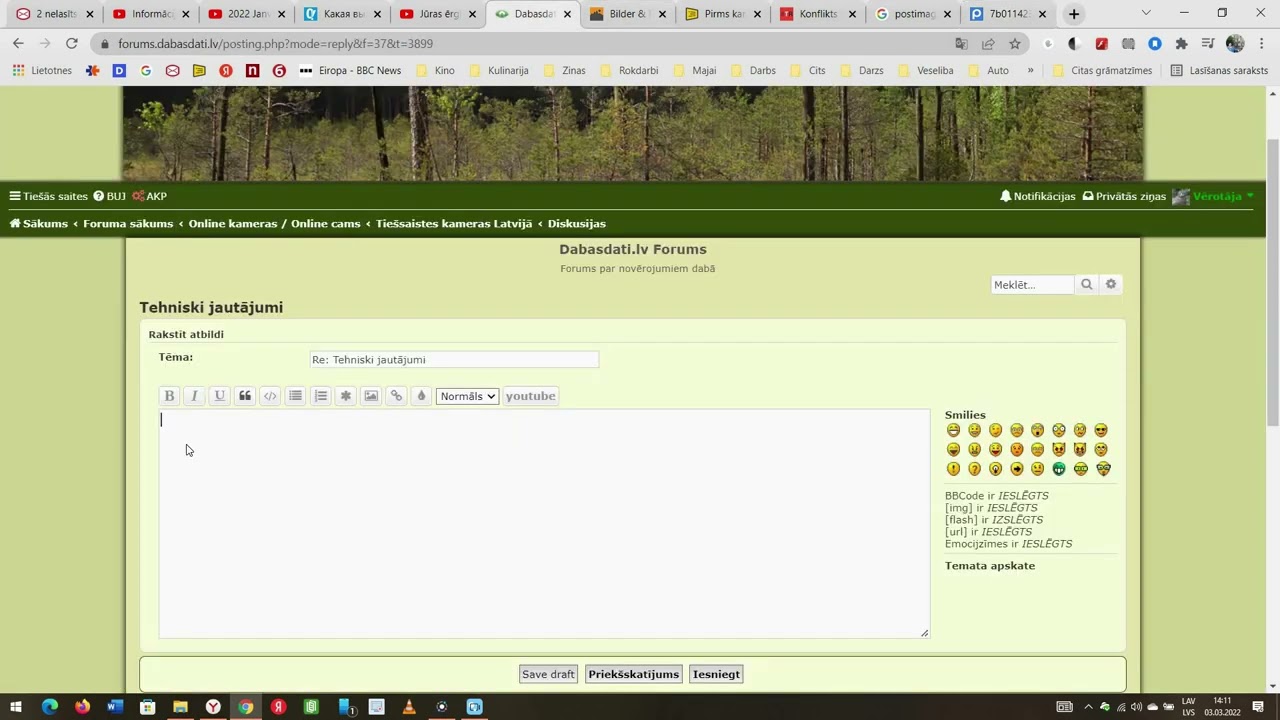Show more bookmarks with the chevron overflow
The image size is (1280, 720).
click(x=1032, y=70)
